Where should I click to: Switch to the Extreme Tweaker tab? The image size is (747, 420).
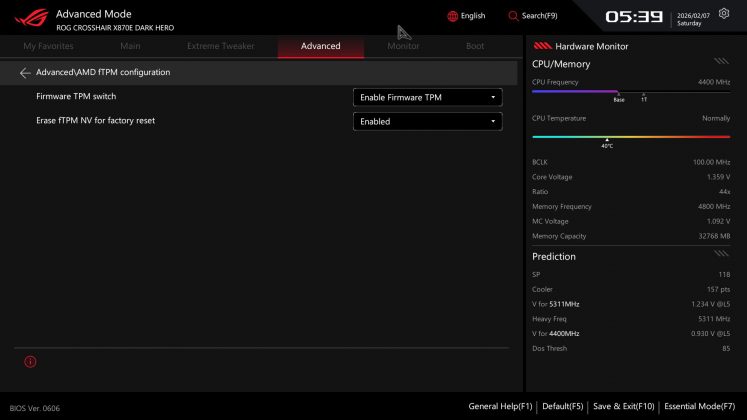coord(220,46)
